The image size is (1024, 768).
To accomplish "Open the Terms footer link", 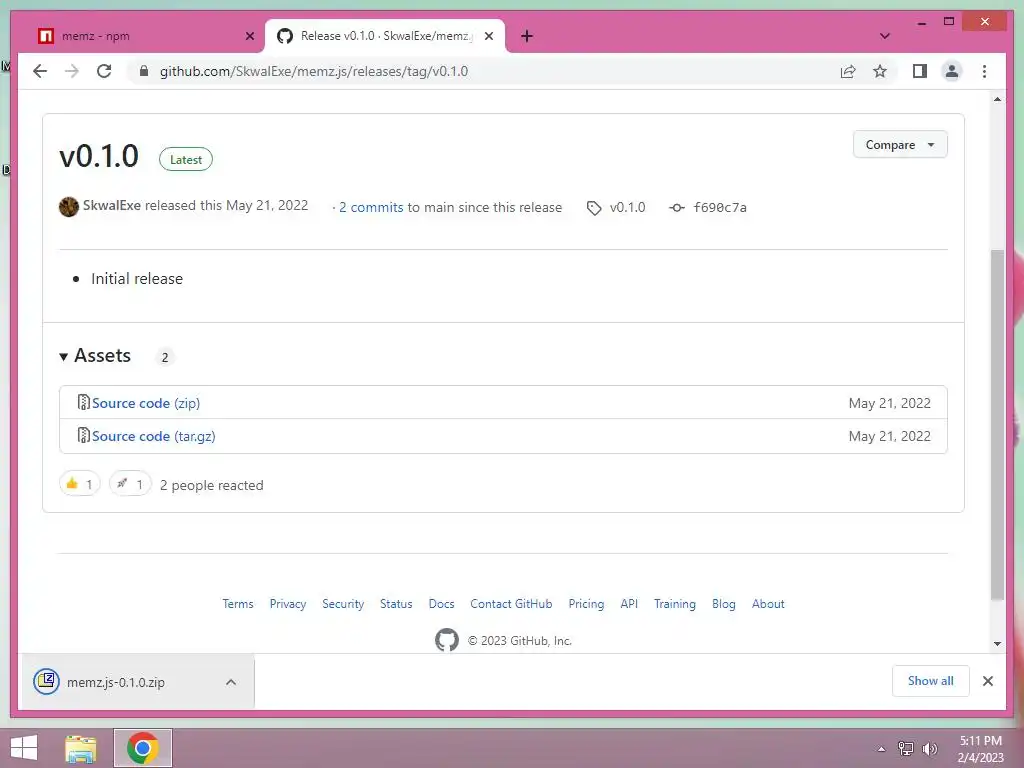I will (238, 603).
